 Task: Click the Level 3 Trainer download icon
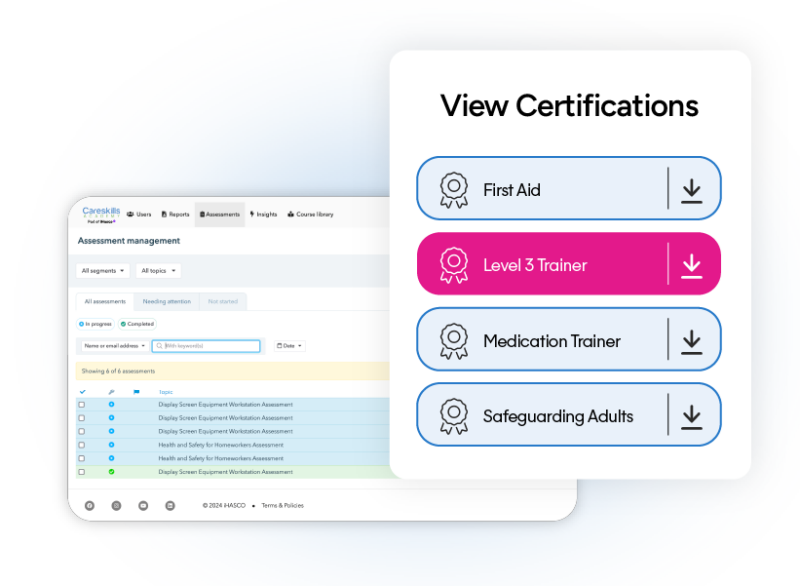(x=691, y=265)
